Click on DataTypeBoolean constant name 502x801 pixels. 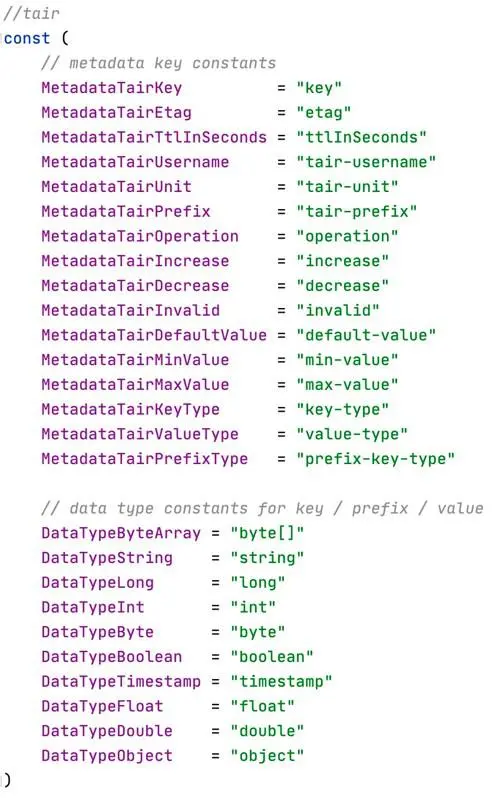(111, 656)
